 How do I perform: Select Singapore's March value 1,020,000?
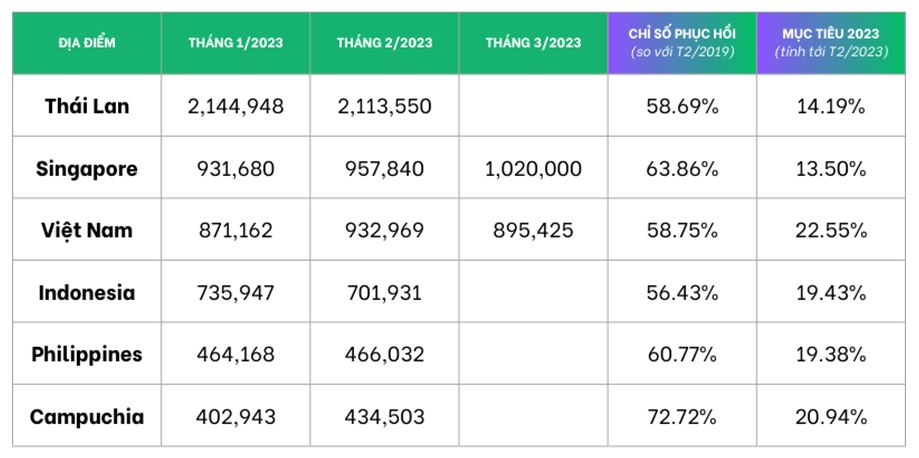[533, 168]
